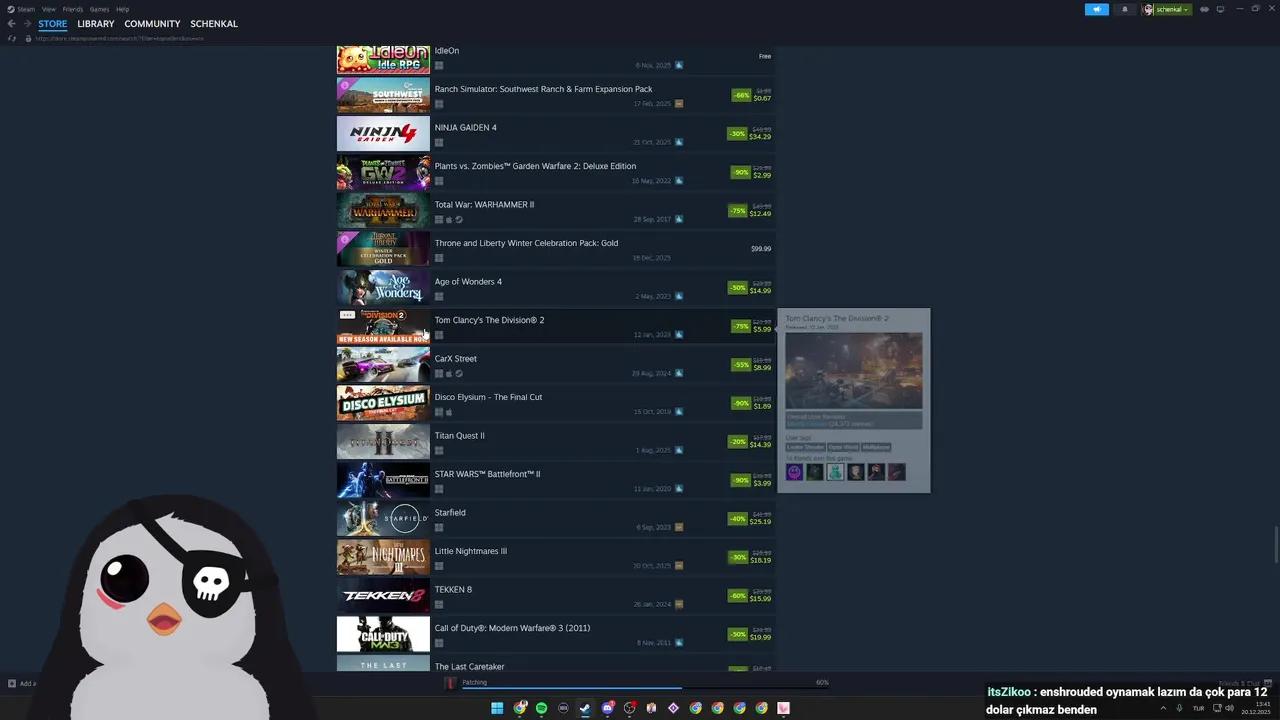
Task: Switch to the LIBRARY tab
Action: pos(96,24)
